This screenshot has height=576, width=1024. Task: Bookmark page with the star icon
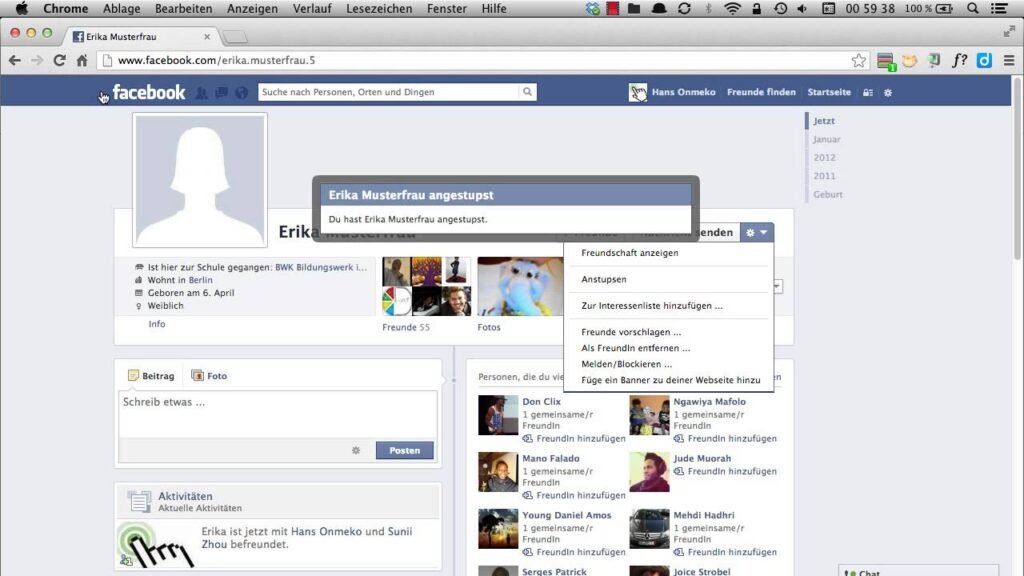click(858, 60)
